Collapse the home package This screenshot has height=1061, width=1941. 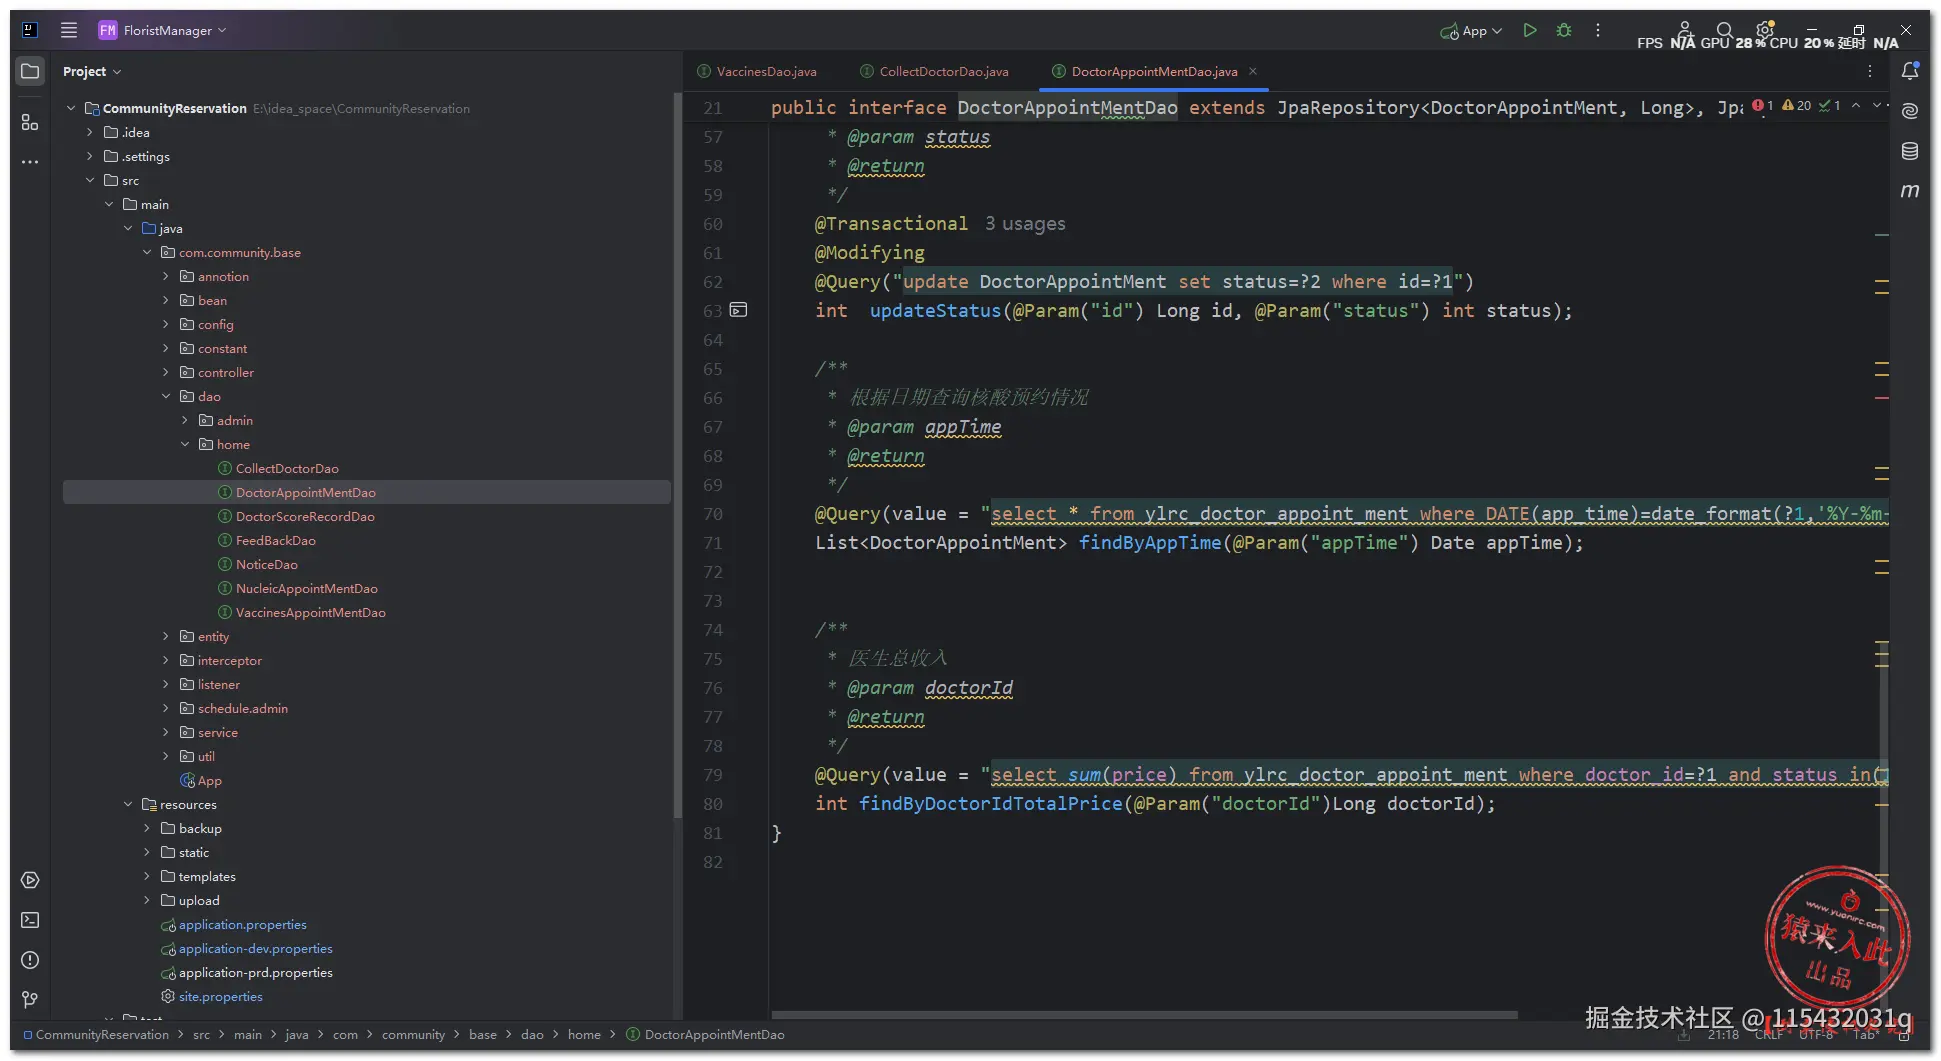pyautogui.click(x=185, y=444)
